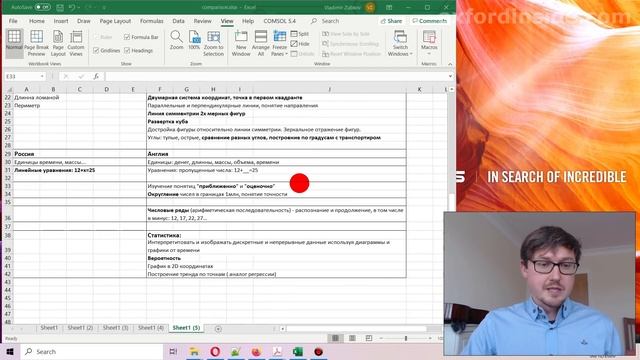640x360 pixels.
Task: Switch to Page Layout view
Action: pos(58,43)
